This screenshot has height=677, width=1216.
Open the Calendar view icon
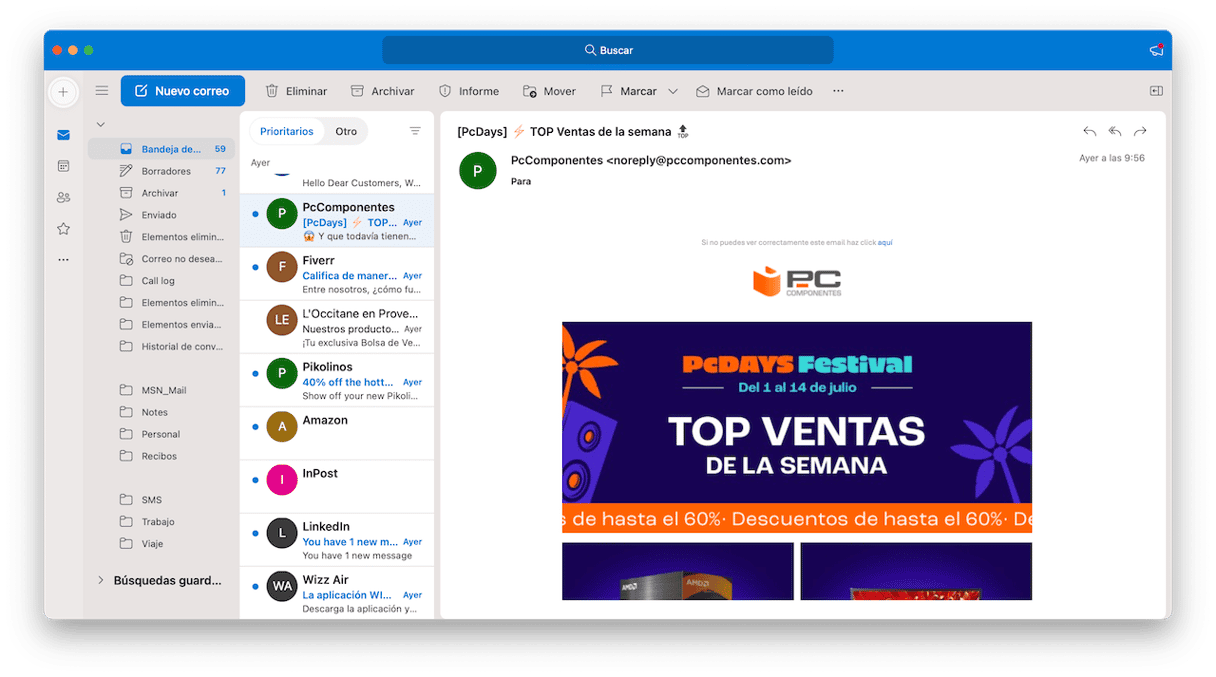63,166
